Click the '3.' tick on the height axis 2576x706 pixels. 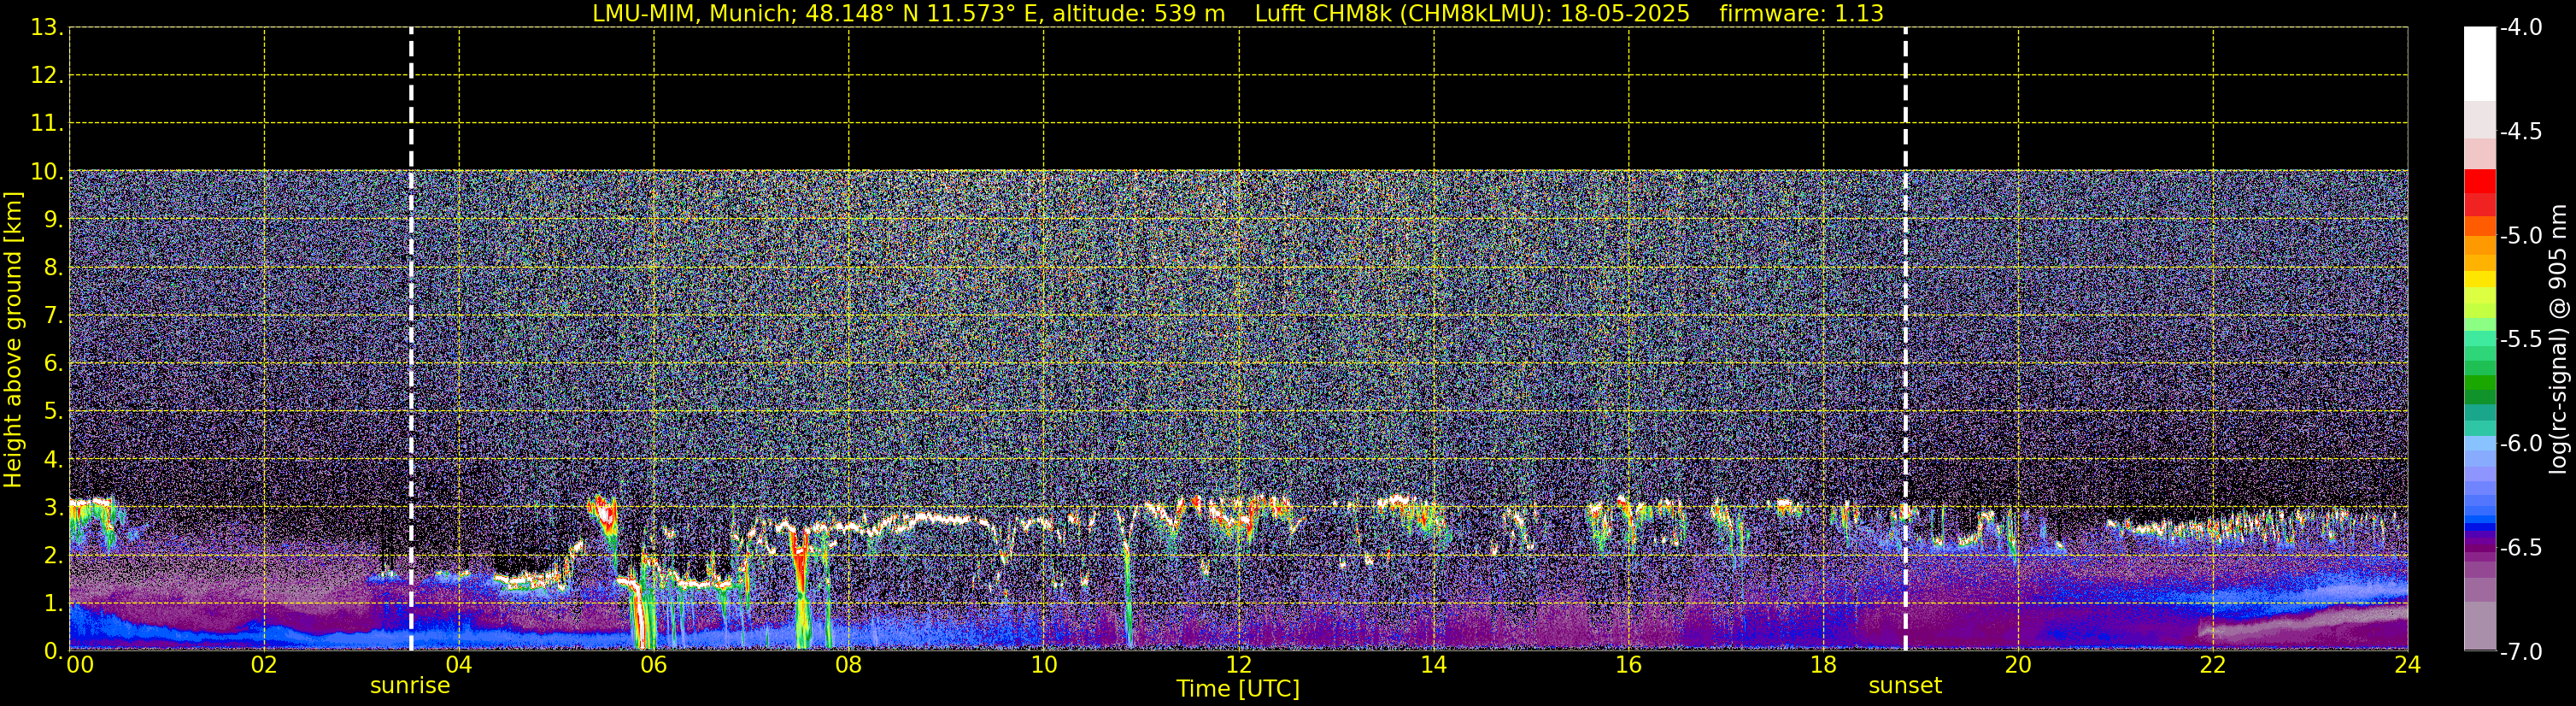pos(53,508)
